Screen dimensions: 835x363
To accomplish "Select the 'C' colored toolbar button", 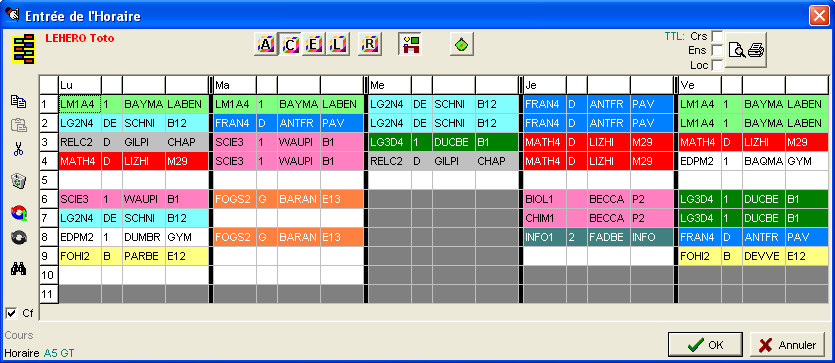I will point(290,45).
